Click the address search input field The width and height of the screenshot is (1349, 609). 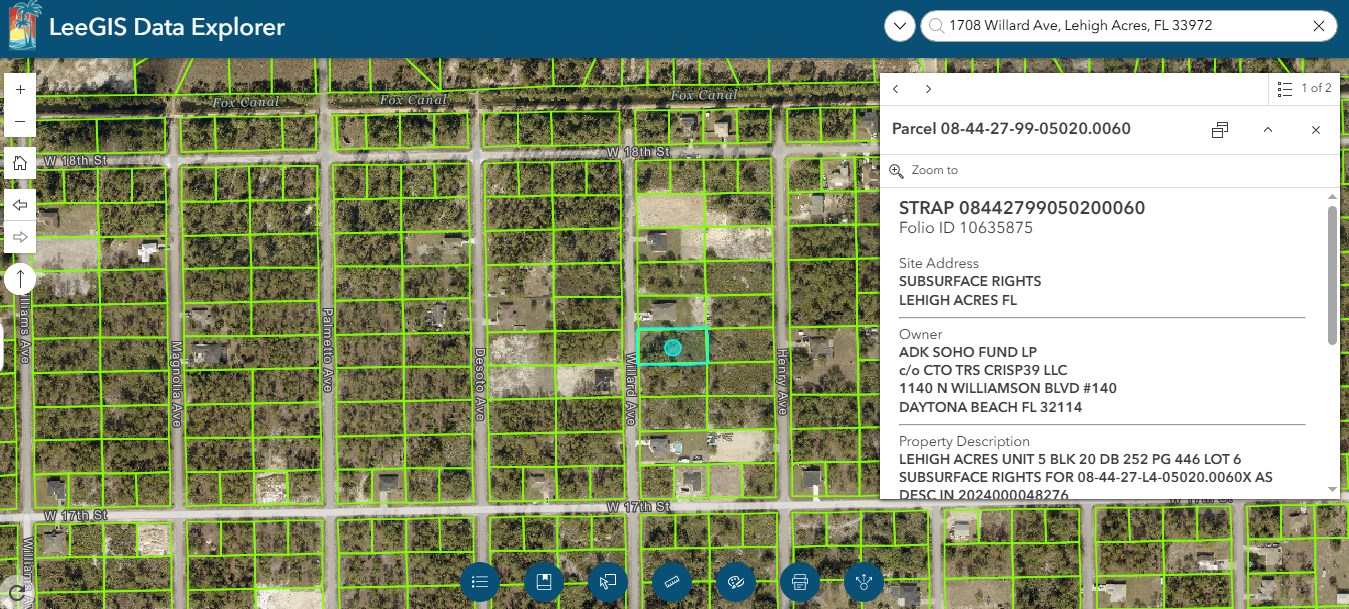pos(1120,27)
